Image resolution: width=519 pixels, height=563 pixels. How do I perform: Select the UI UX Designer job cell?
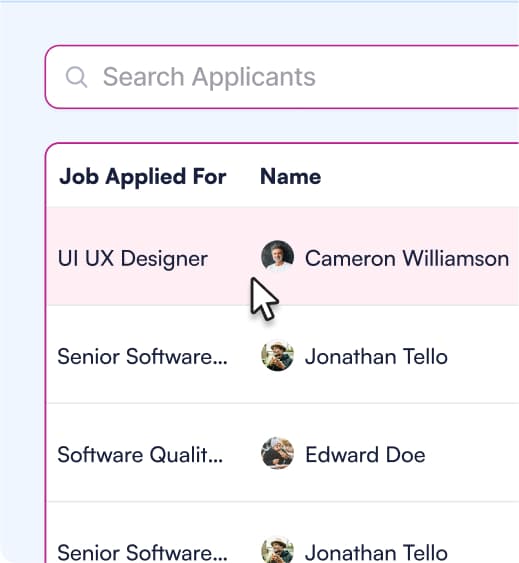(133, 258)
